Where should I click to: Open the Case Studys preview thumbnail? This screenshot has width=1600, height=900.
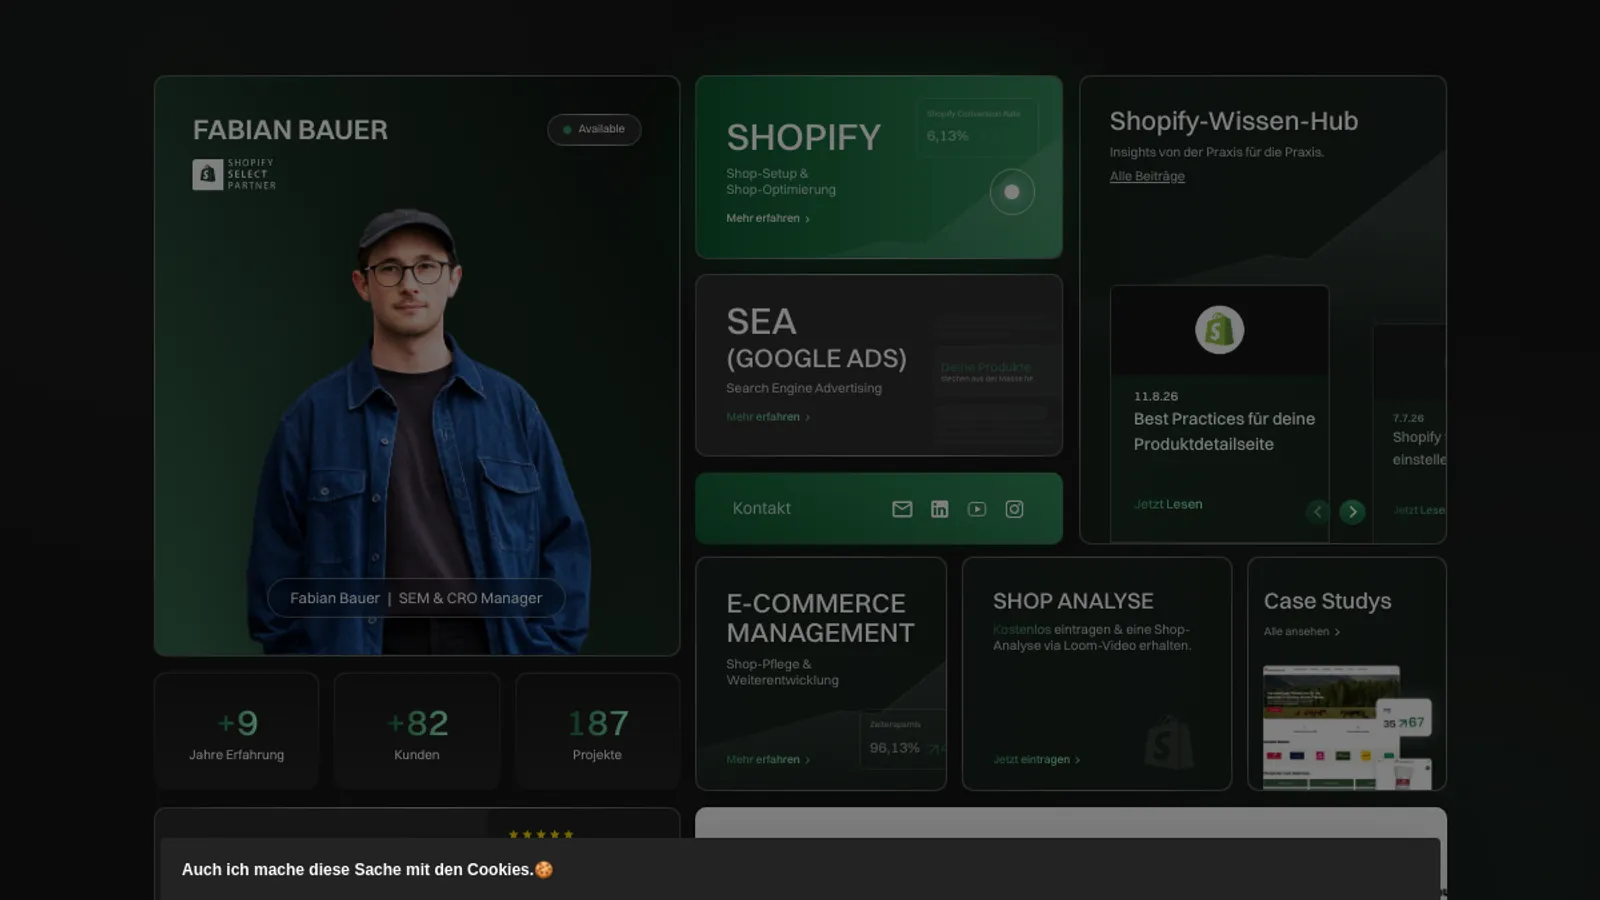pyautogui.click(x=1347, y=727)
